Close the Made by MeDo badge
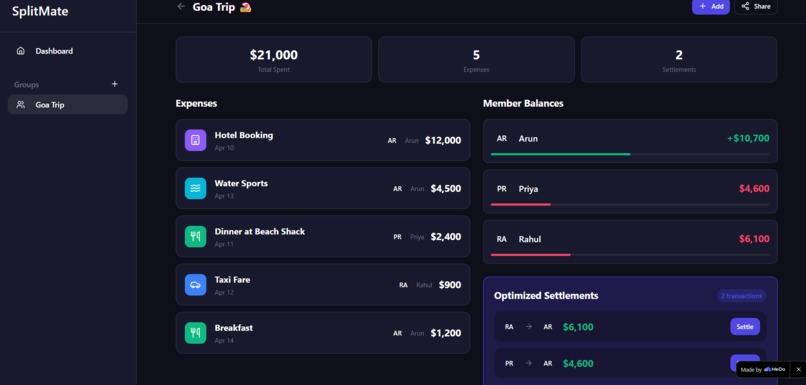 798,370
